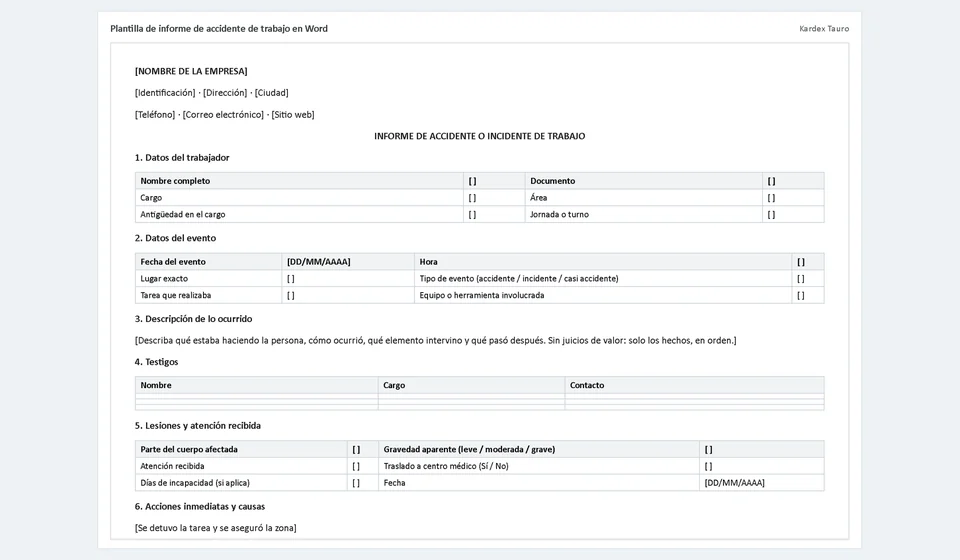
Task: Click 'Días de incapacidad (si aplica)' cell
Action: coord(241,482)
